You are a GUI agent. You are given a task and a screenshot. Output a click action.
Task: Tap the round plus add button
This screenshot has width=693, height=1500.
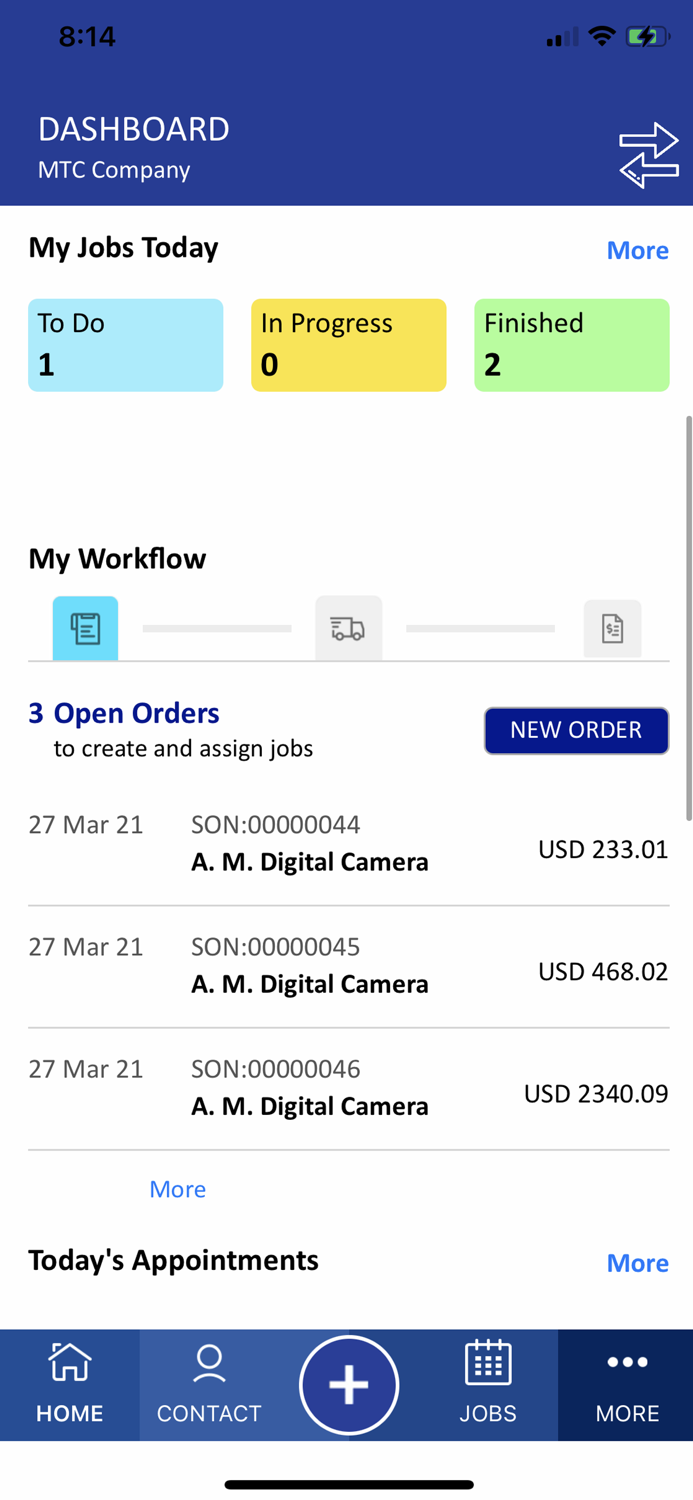tap(349, 1385)
